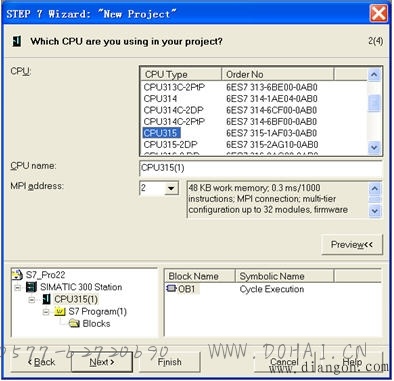Viewport: 394px width, 381px height.
Task: Select OB1 block name in block list
Action: point(187,289)
